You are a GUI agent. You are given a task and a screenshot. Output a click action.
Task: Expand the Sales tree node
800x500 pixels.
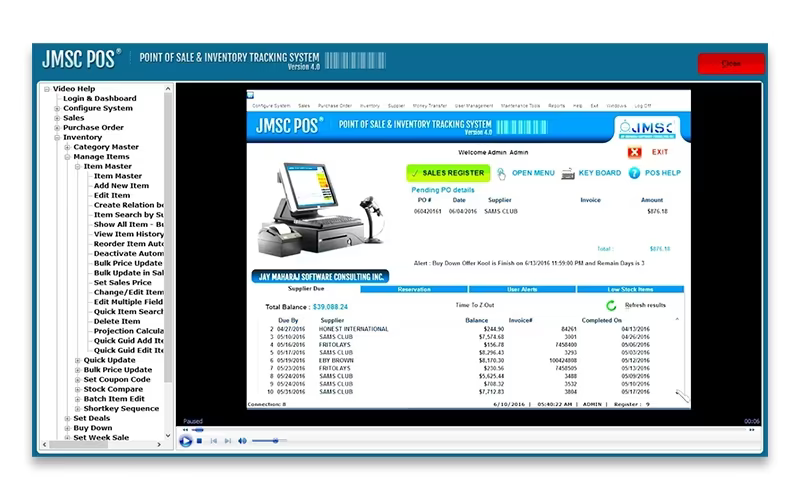[x=57, y=118]
